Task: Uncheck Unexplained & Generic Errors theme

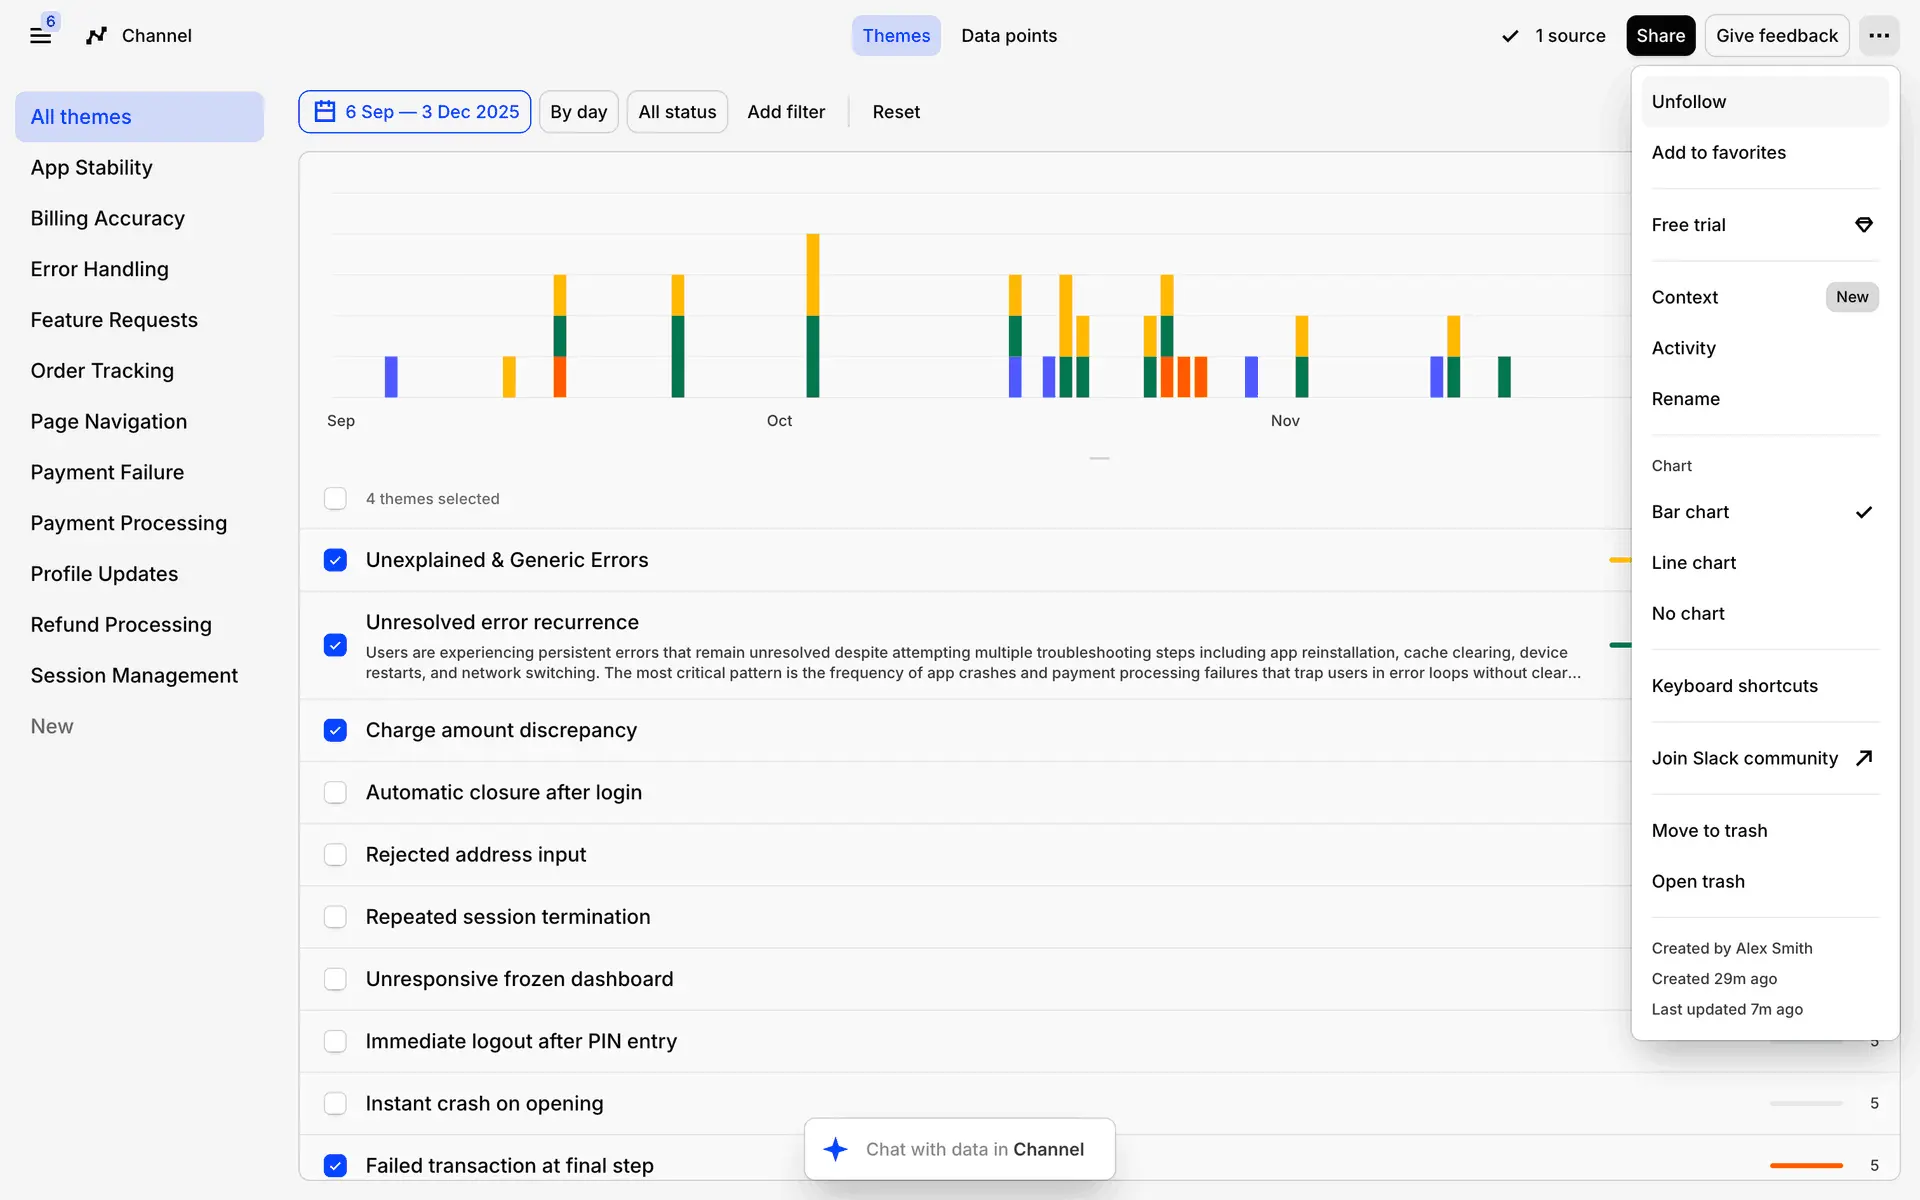Action: click(x=335, y=560)
